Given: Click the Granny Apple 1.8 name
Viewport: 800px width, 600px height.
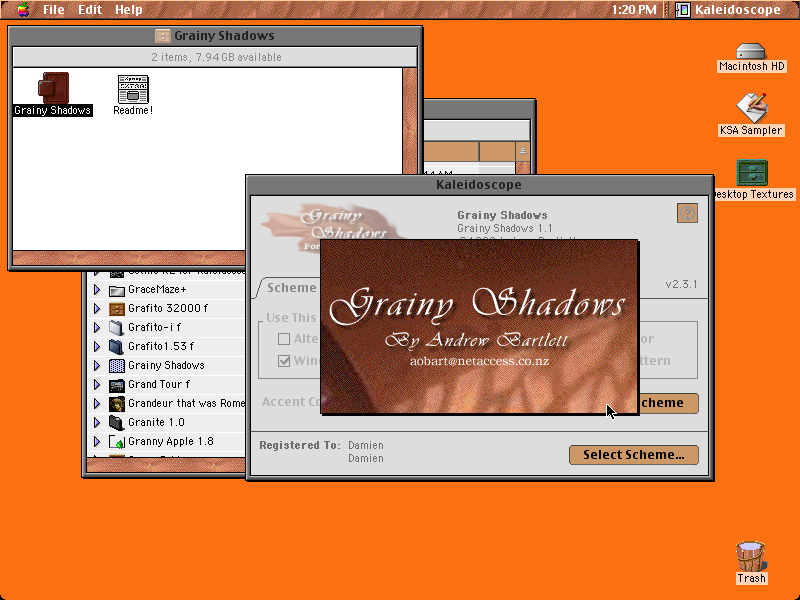Looking at the screenshot, I should pyautogui.click(x=171, y=441).
